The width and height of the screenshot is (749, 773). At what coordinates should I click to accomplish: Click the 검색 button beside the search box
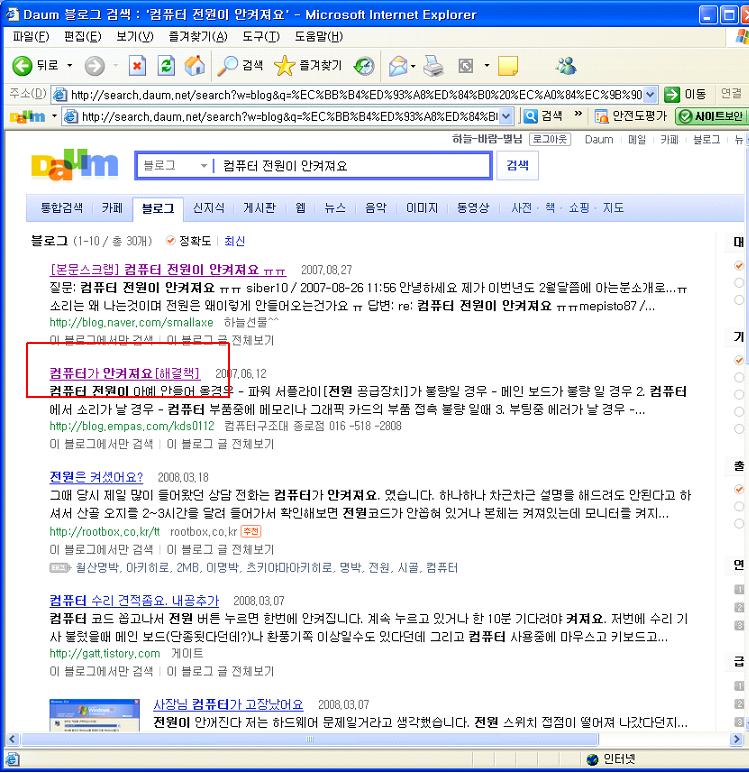(517, 166)
